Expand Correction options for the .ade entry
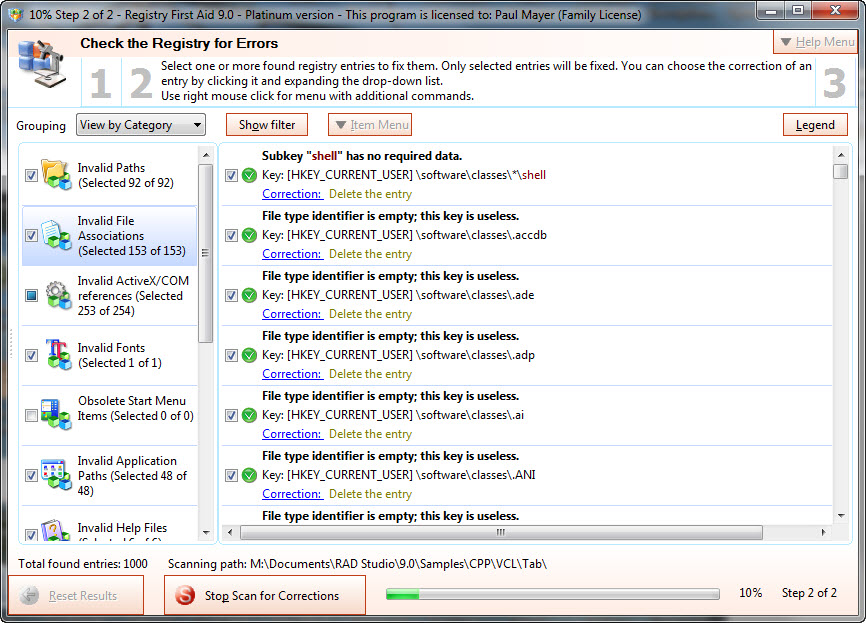This screenshot has height=623, width=866. coord(292,314)
